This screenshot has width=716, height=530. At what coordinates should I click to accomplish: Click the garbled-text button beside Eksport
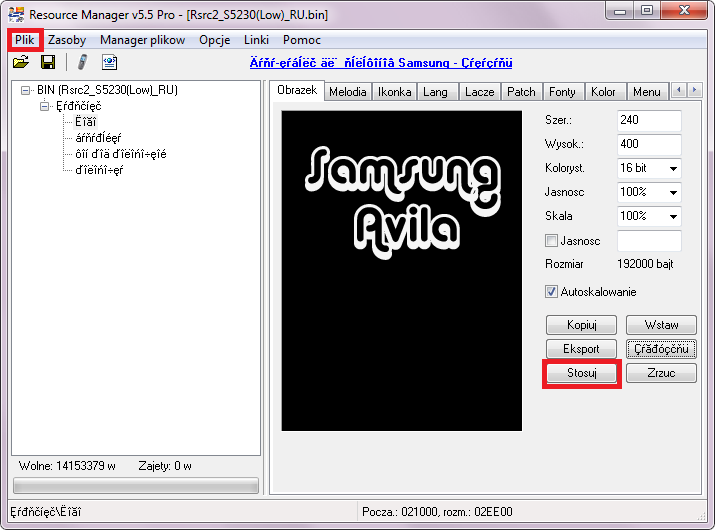[661, 349]
